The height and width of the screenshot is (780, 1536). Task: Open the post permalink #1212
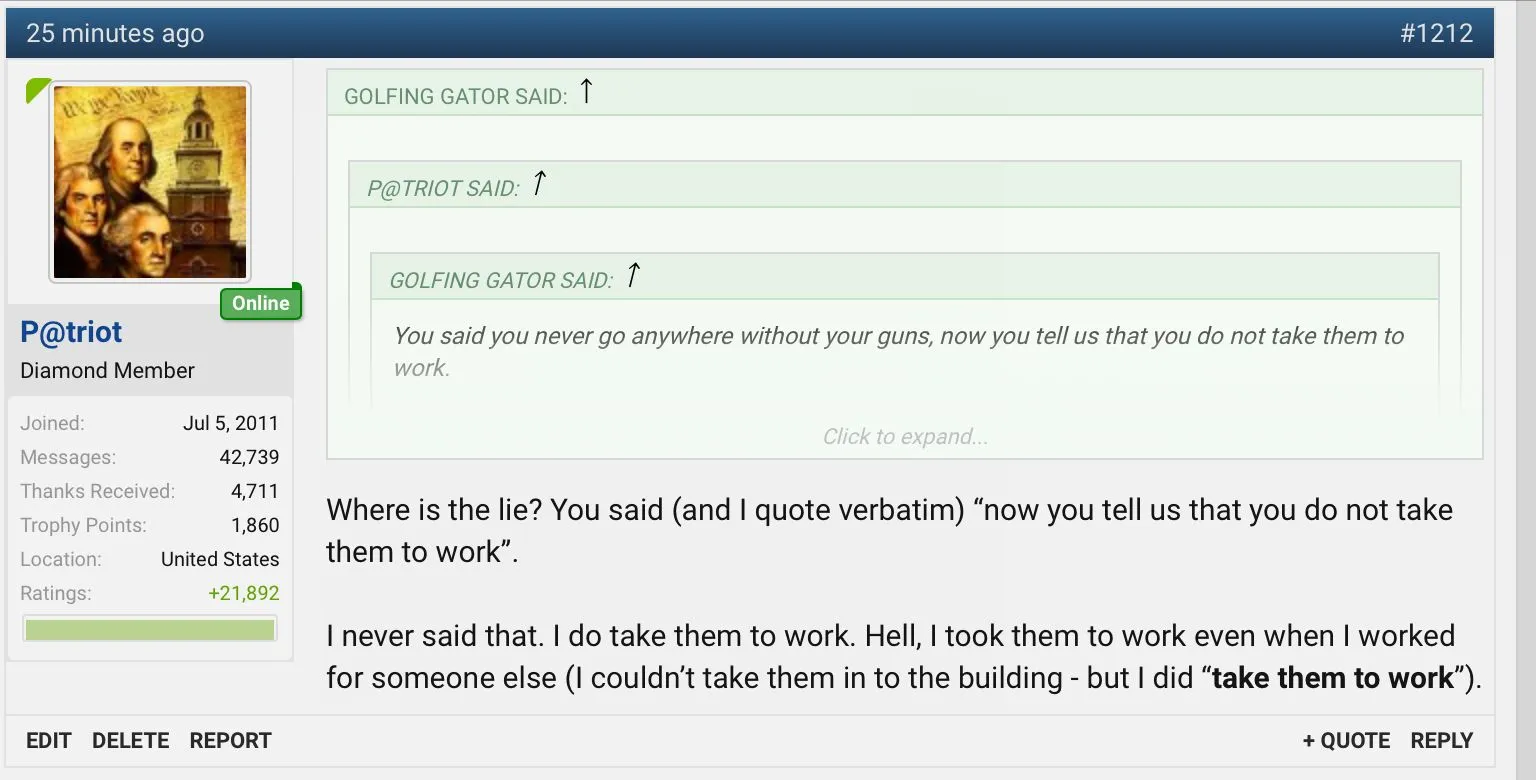pos(1436,33)
